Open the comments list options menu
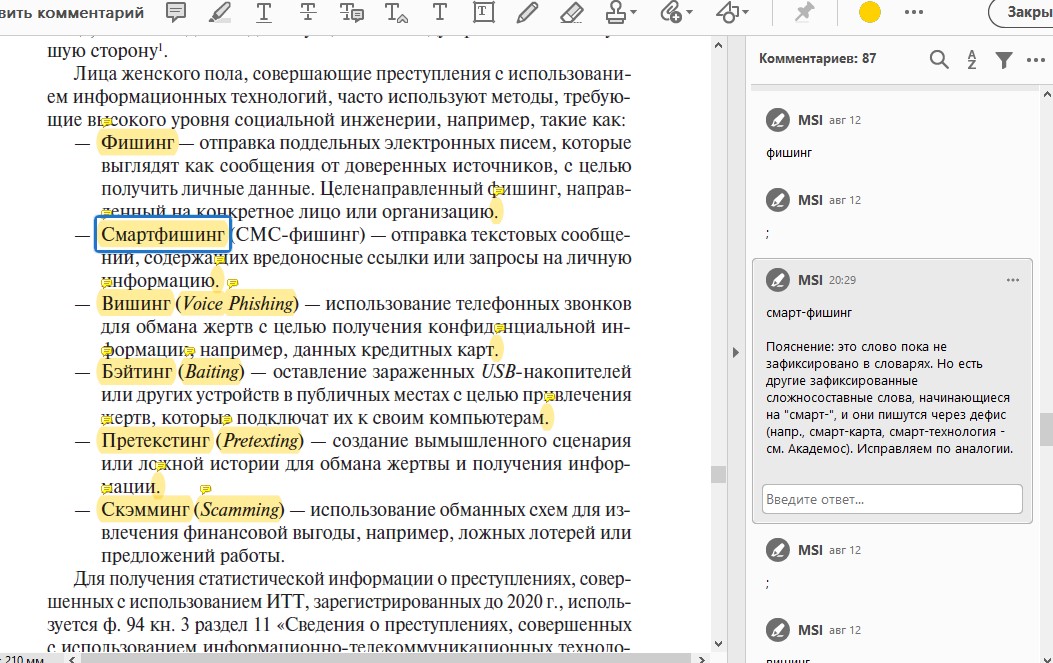This screenshot has width=1053, height=663. tap(1036, 60)
